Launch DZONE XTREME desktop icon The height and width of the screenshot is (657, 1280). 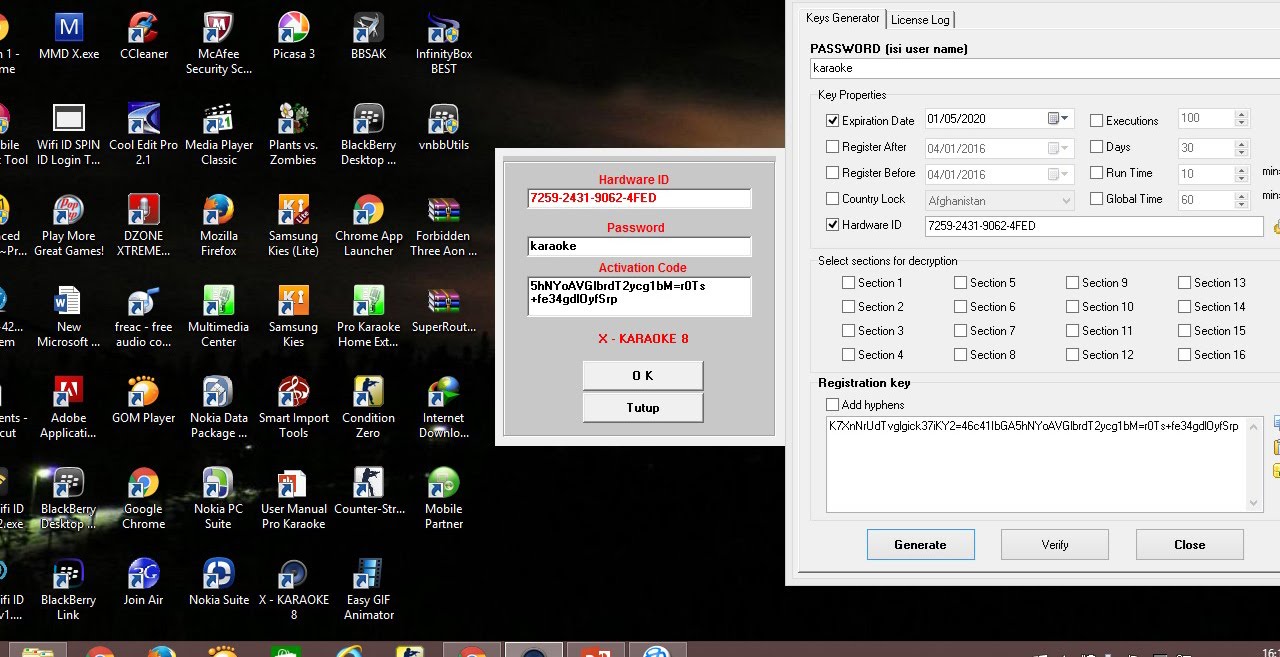[144, 225]
